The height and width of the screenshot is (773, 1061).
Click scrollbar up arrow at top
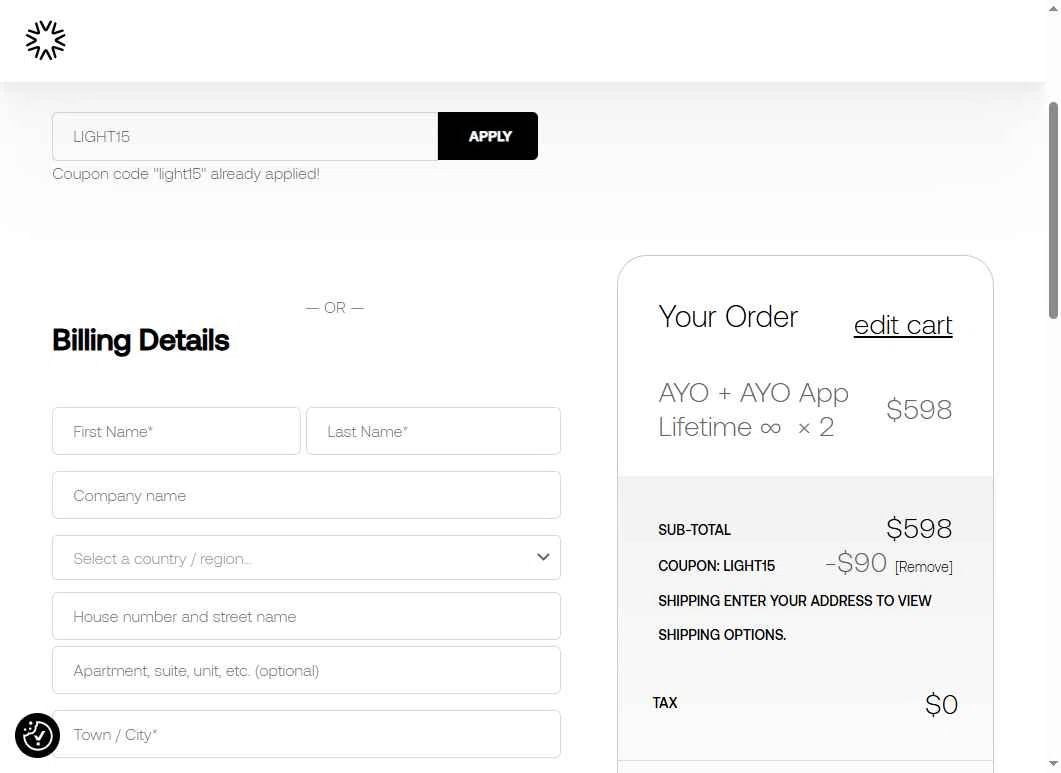click(x=1054, y=8)
